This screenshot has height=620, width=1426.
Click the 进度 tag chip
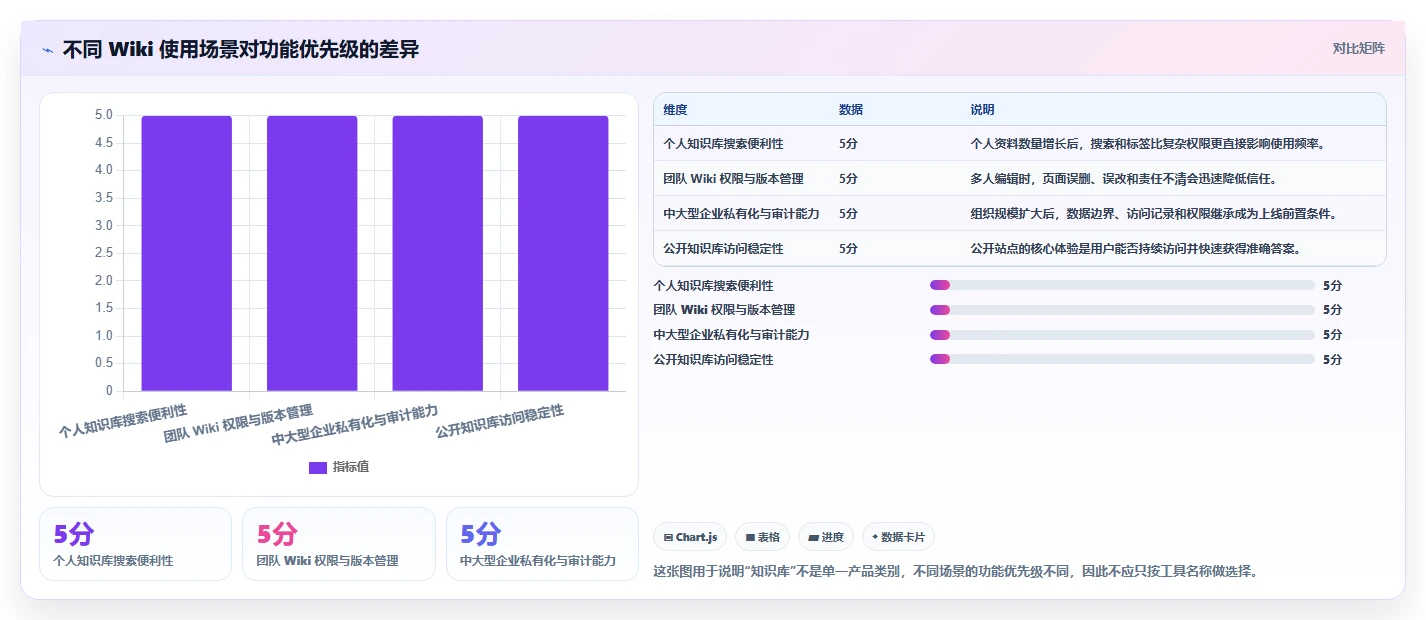pos(826,537)
